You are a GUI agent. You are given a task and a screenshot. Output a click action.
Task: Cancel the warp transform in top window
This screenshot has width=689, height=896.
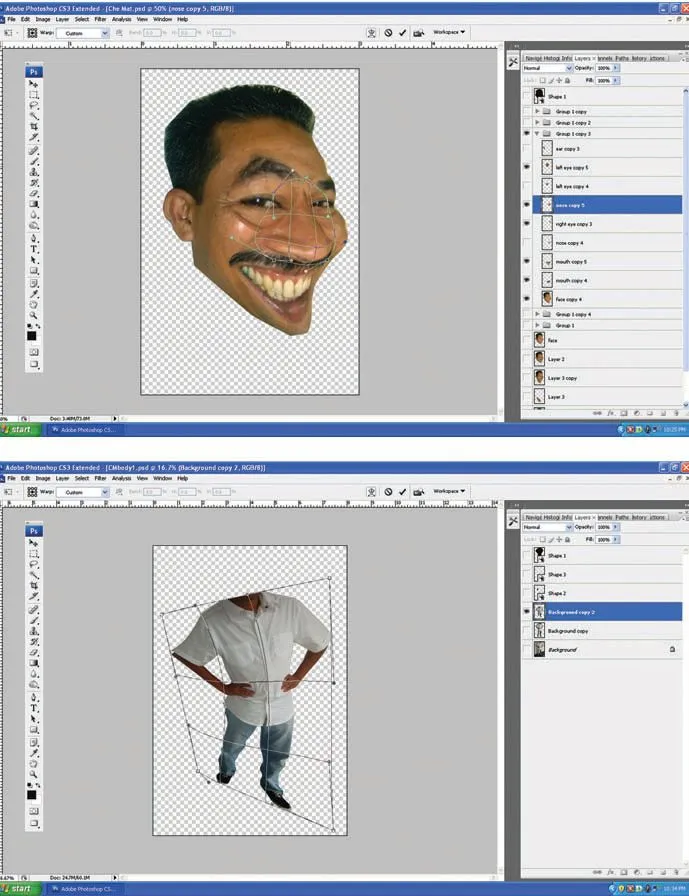click(388, 33)
